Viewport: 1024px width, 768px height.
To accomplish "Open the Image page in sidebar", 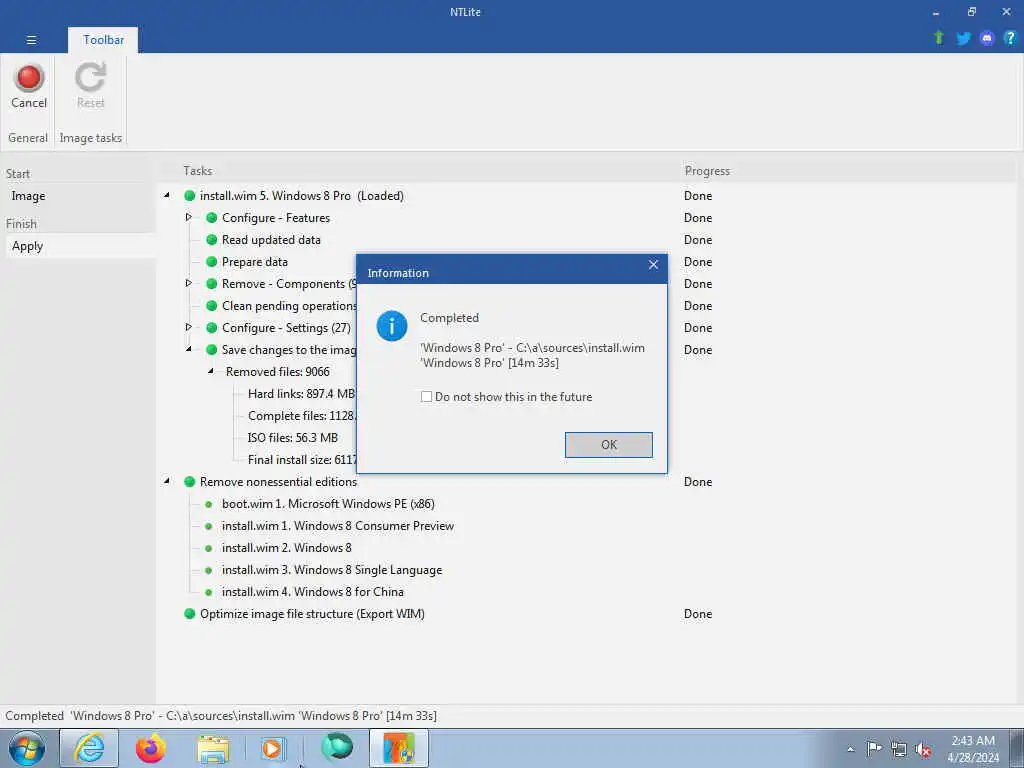I will (28, 196).
